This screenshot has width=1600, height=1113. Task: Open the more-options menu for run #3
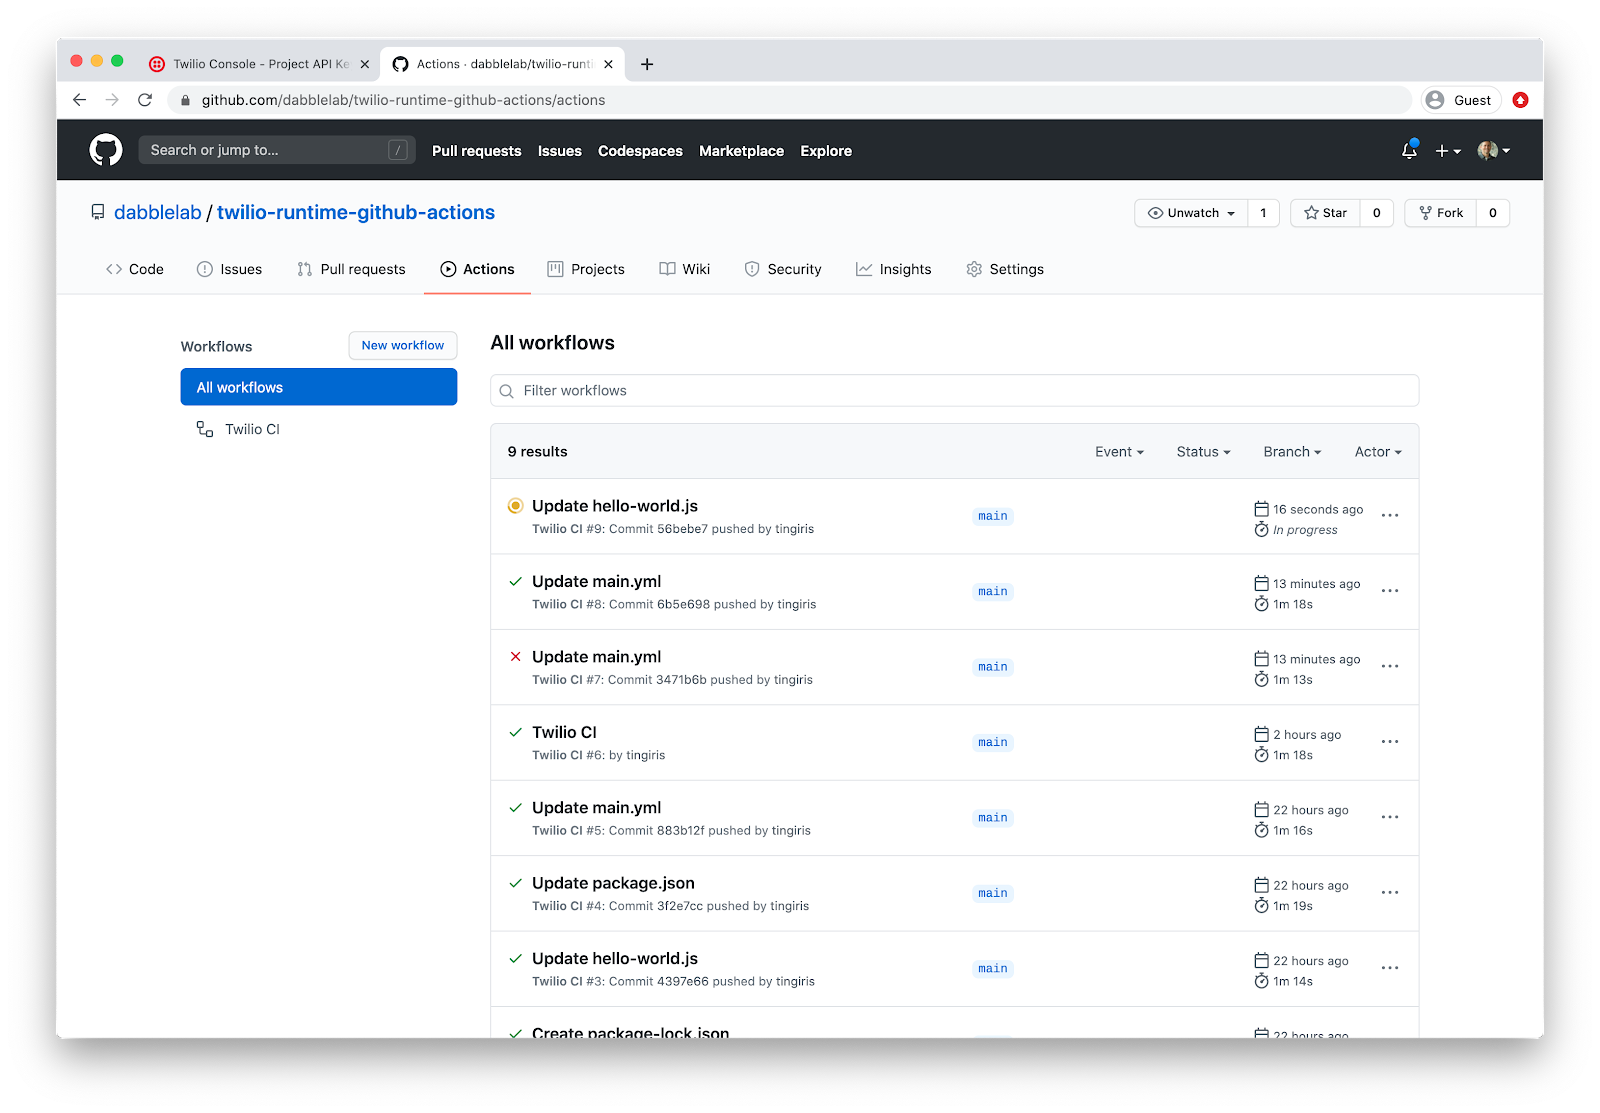coord(1390,968)
